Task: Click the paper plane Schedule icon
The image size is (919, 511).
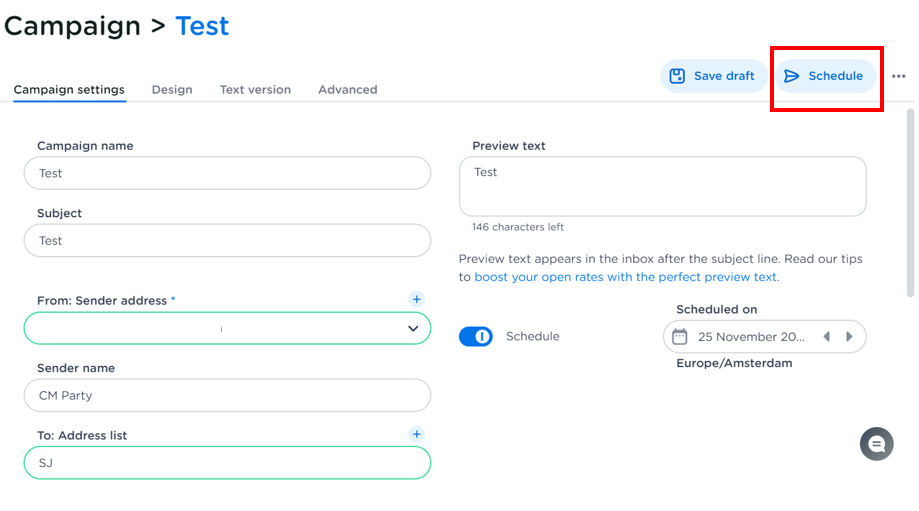Action: (792, 76)
